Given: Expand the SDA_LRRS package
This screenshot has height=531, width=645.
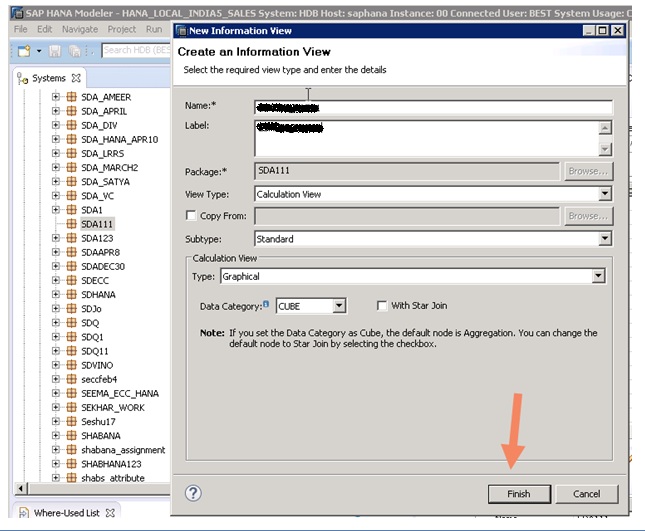Looking at the screenshot, I should tap(56, 153).
